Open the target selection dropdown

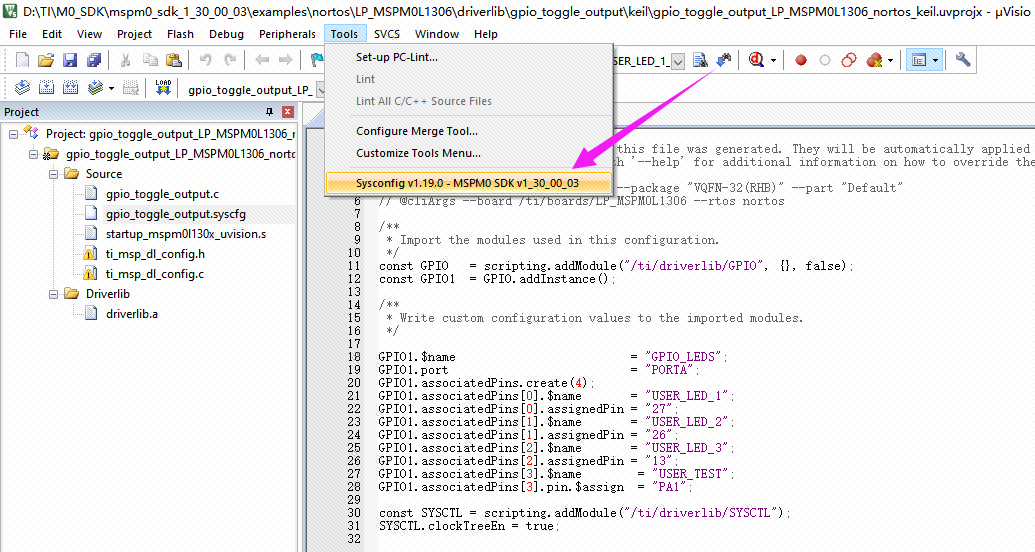[x=322, y=90]
